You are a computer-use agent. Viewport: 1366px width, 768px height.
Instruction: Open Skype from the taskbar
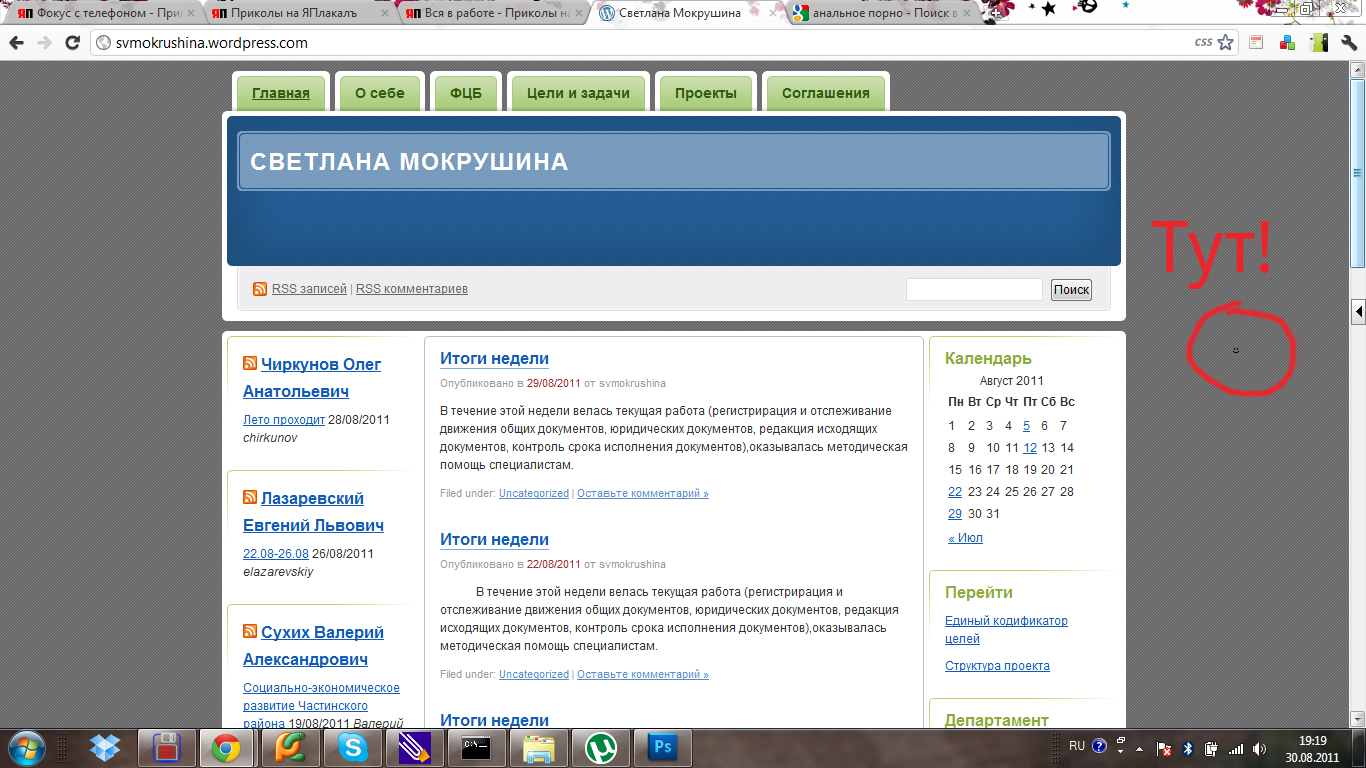351,747
